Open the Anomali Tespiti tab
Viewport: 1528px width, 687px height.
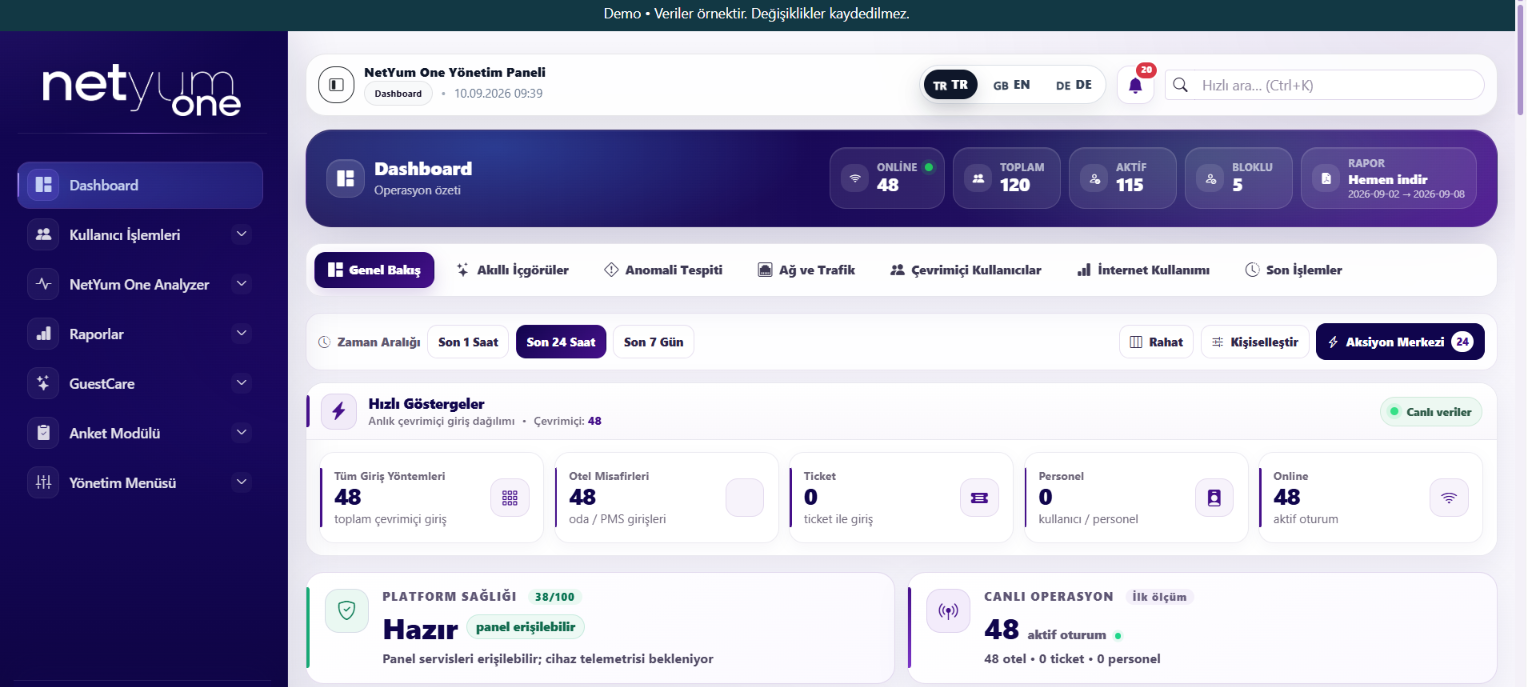(x=663, y=270)
